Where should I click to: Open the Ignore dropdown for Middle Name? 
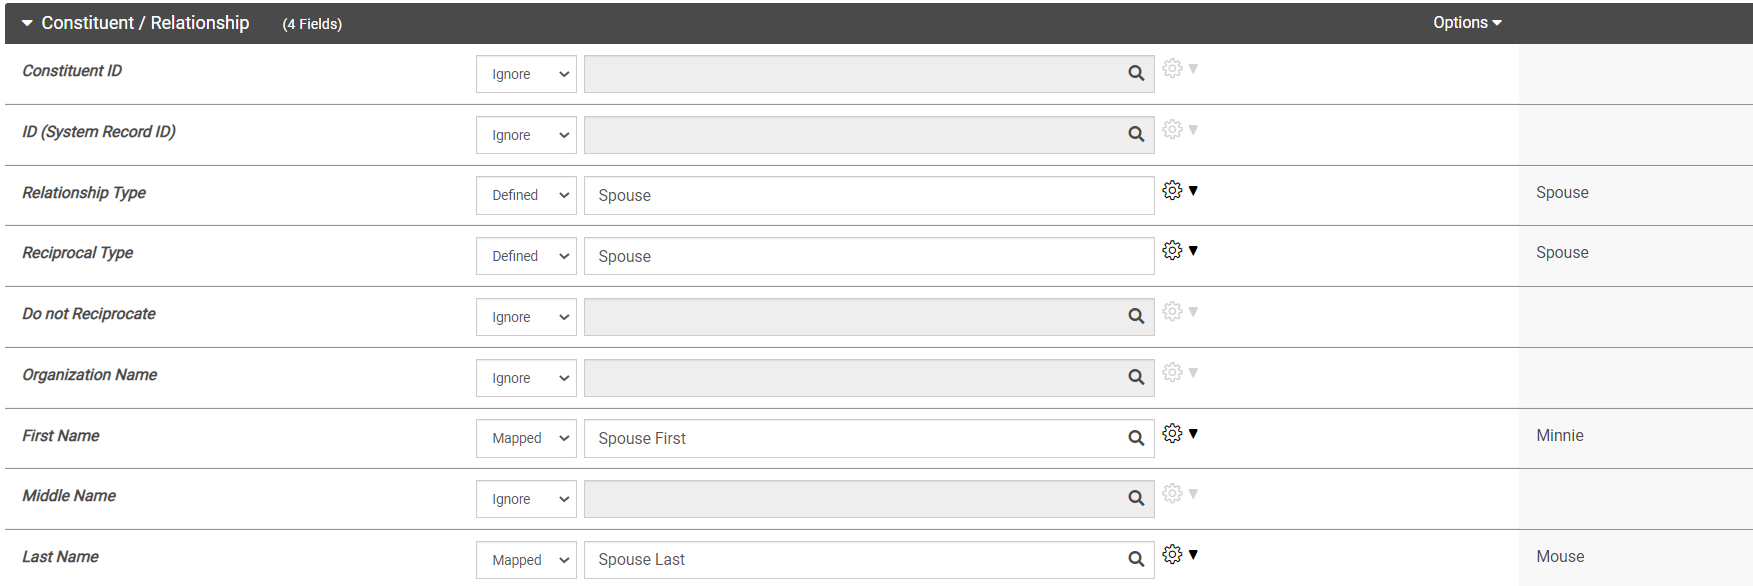[x=525, y=498]
